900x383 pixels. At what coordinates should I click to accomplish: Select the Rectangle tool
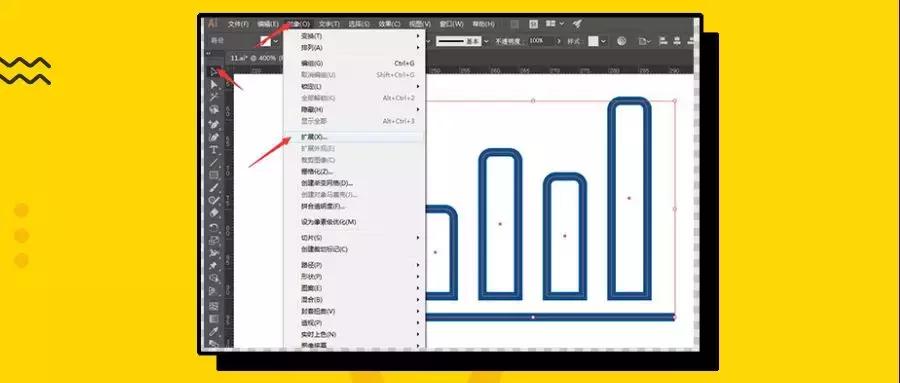[214, 175]
